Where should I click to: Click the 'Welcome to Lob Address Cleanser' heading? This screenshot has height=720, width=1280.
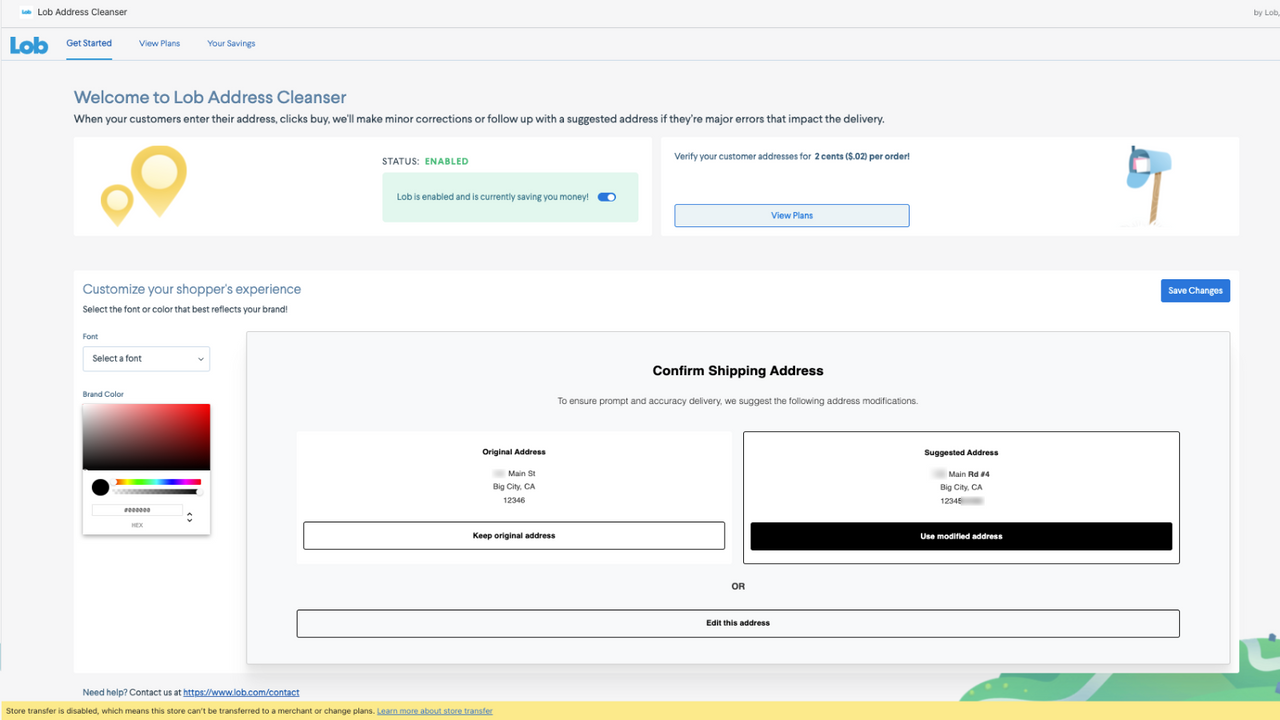[210, 97]
